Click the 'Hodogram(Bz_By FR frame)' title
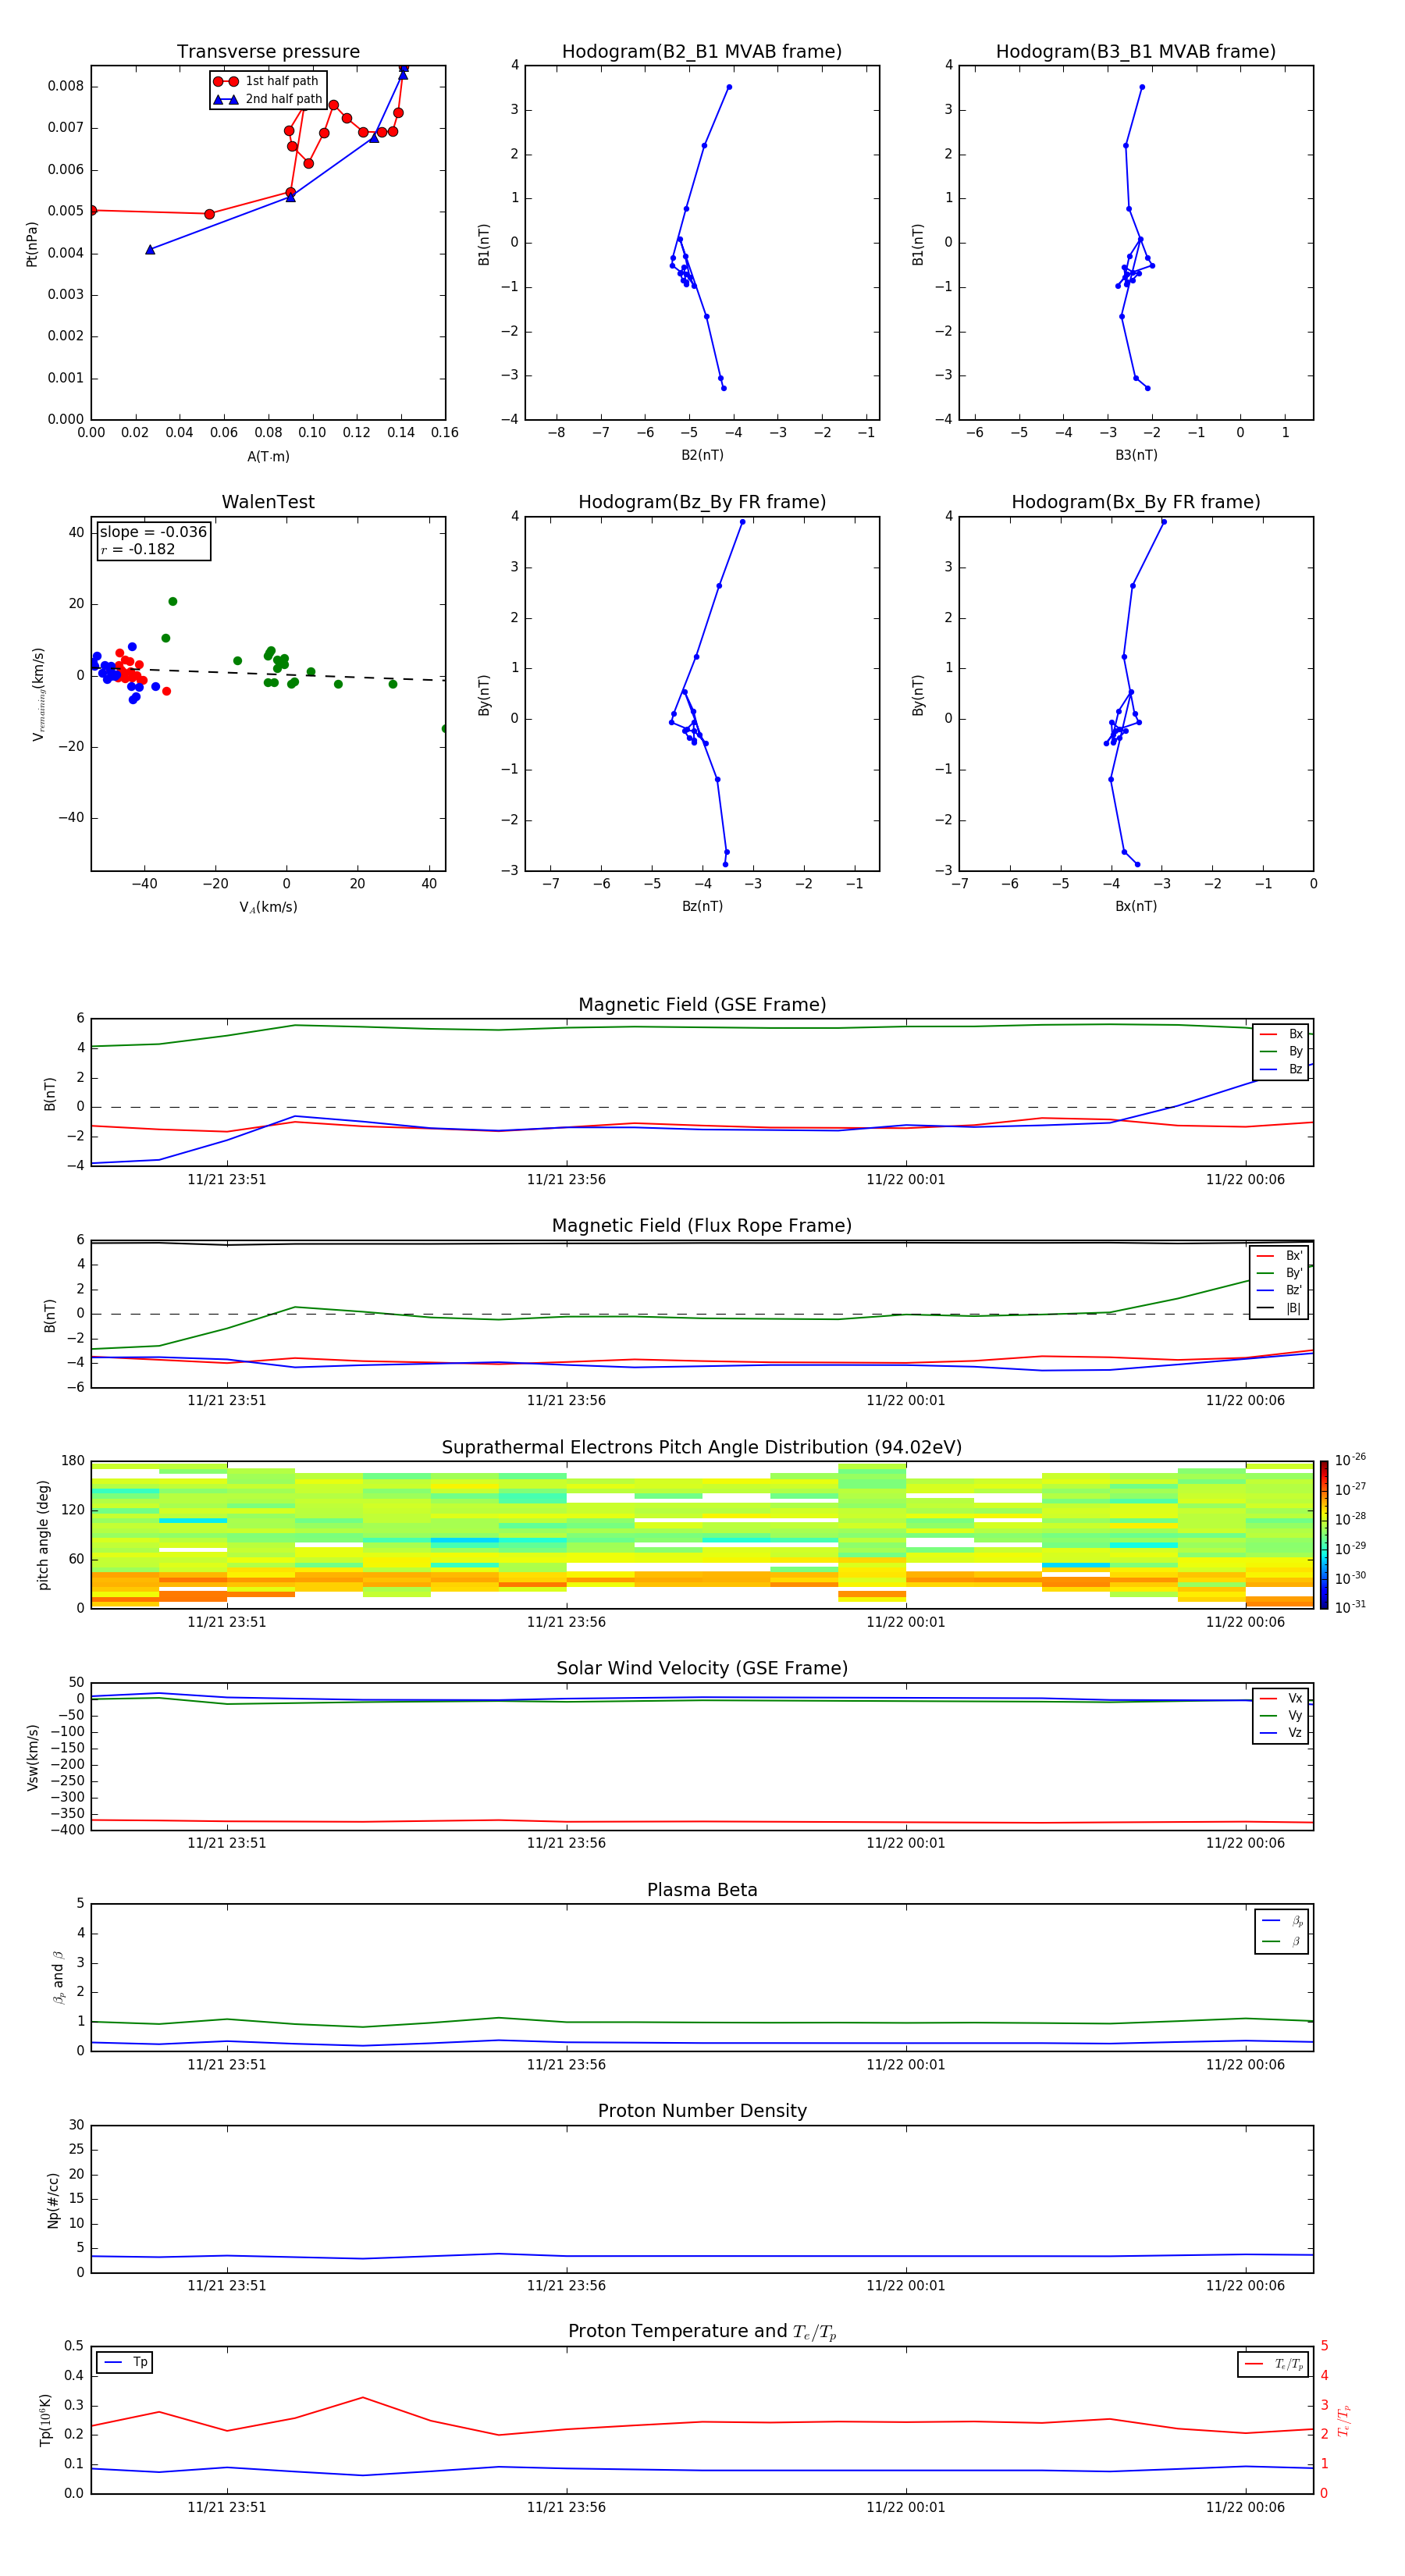 [x=702, y=502]
